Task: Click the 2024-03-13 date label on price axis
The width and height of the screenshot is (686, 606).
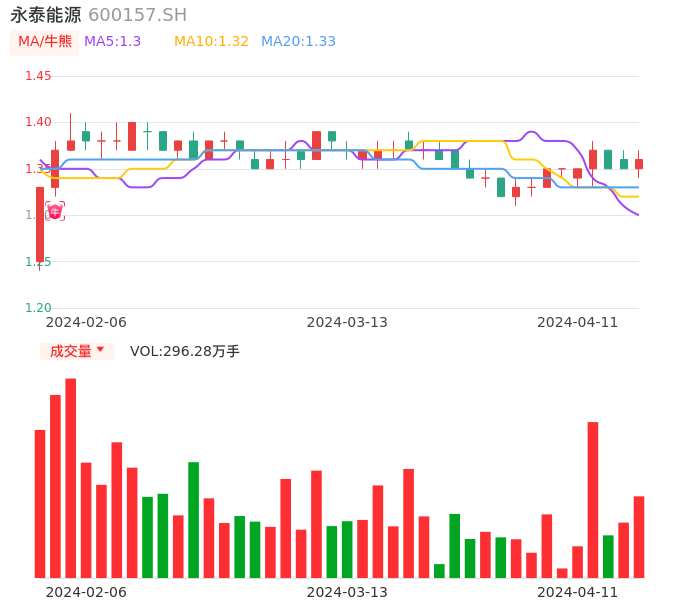Action: (x=347, y=322)
